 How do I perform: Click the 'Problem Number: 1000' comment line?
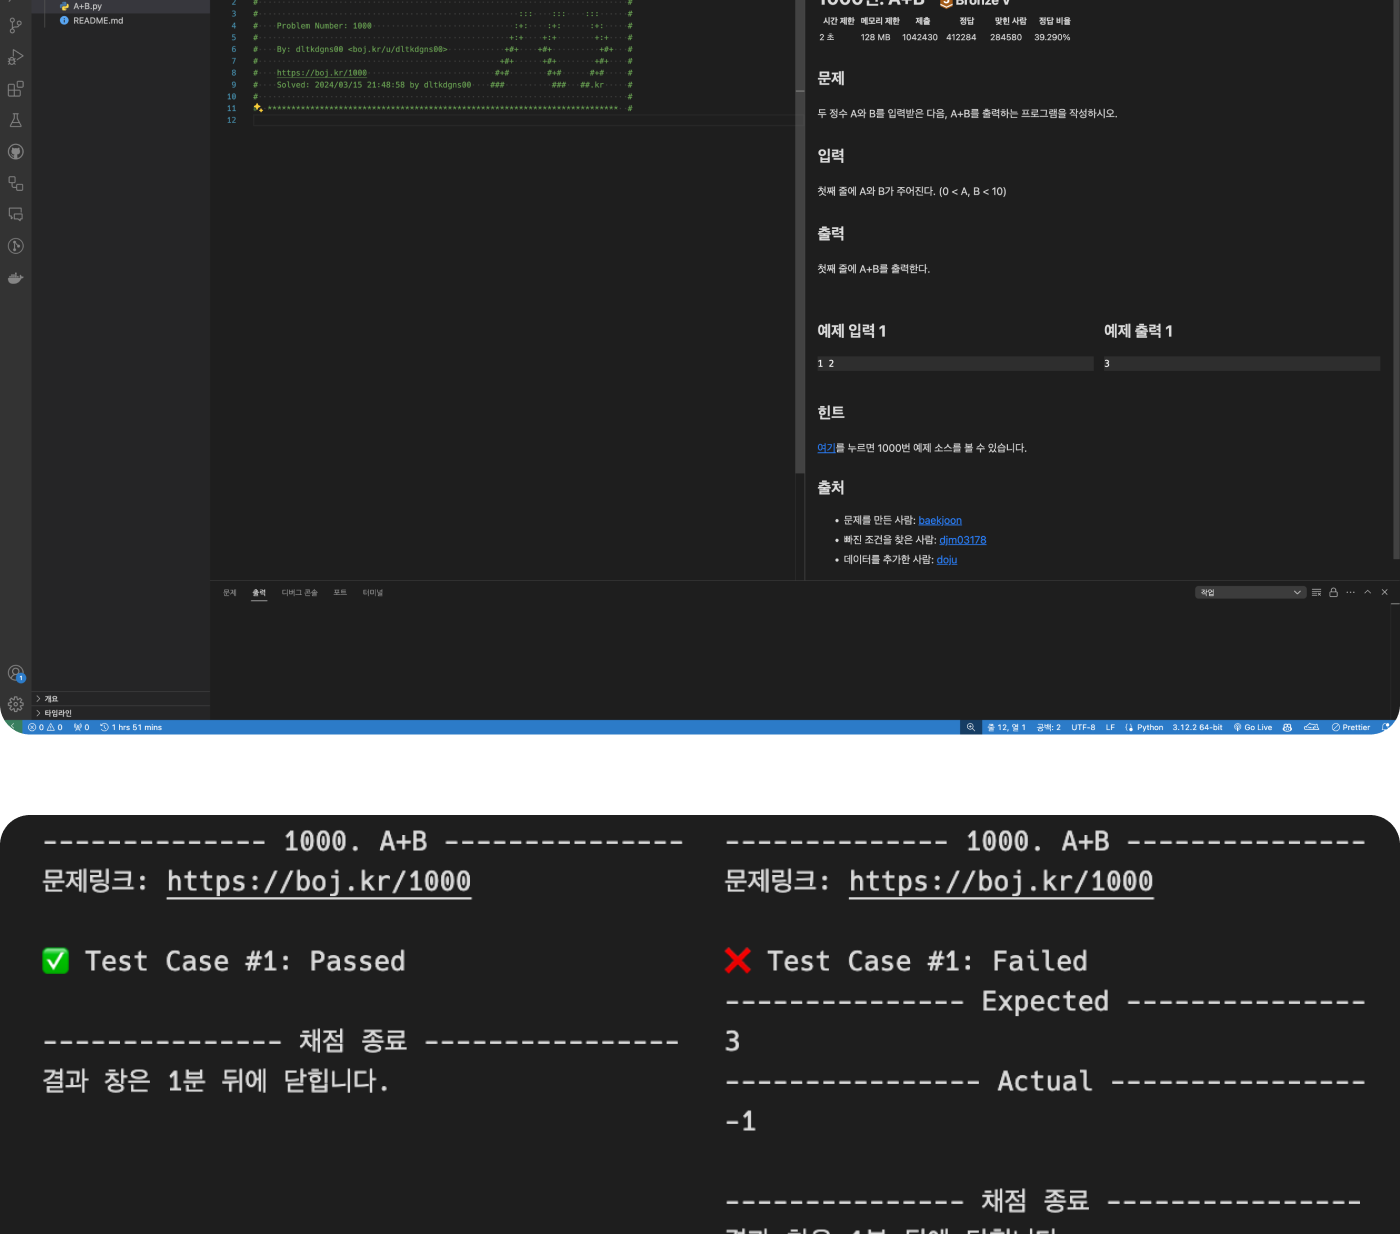click(324, 26)
